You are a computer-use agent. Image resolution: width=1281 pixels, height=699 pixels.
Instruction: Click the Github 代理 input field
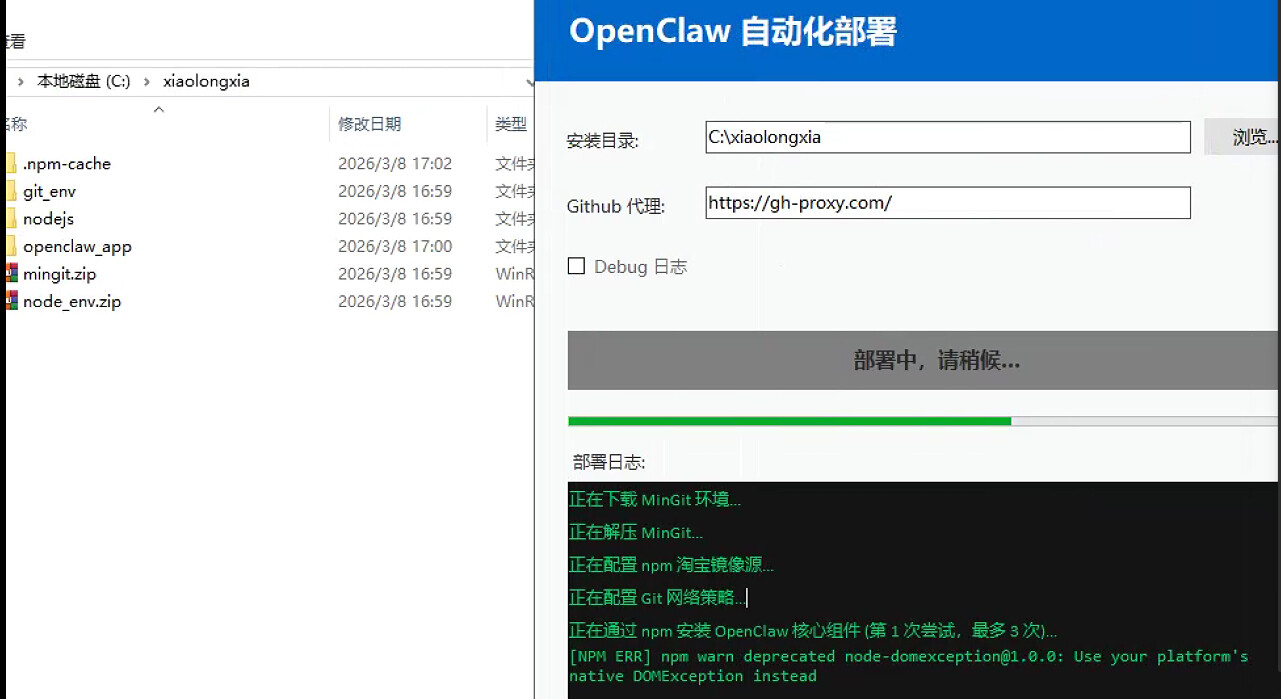pyautogui.click(x=948, y=203)
